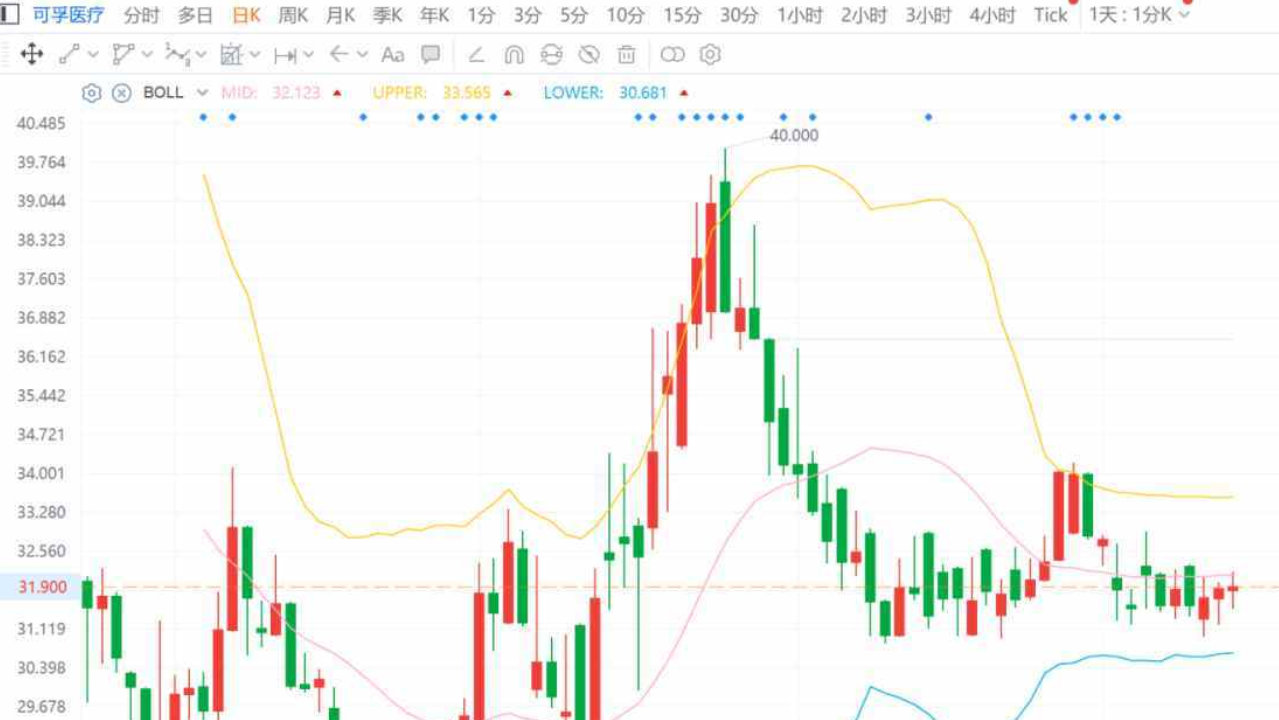Switch to the 2小时 interval
This screenshot has width=1279, height=720.
pyautogui.click(x=864, y=15)
